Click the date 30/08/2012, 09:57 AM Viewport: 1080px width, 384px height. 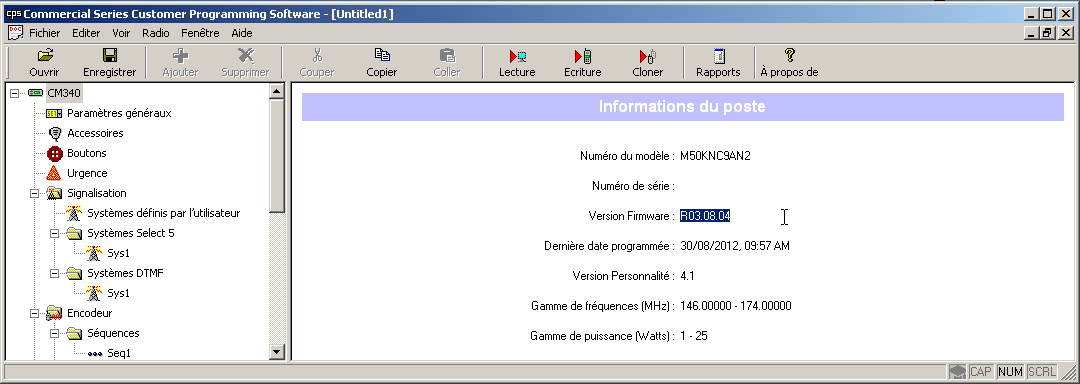[x=735, y=246]
